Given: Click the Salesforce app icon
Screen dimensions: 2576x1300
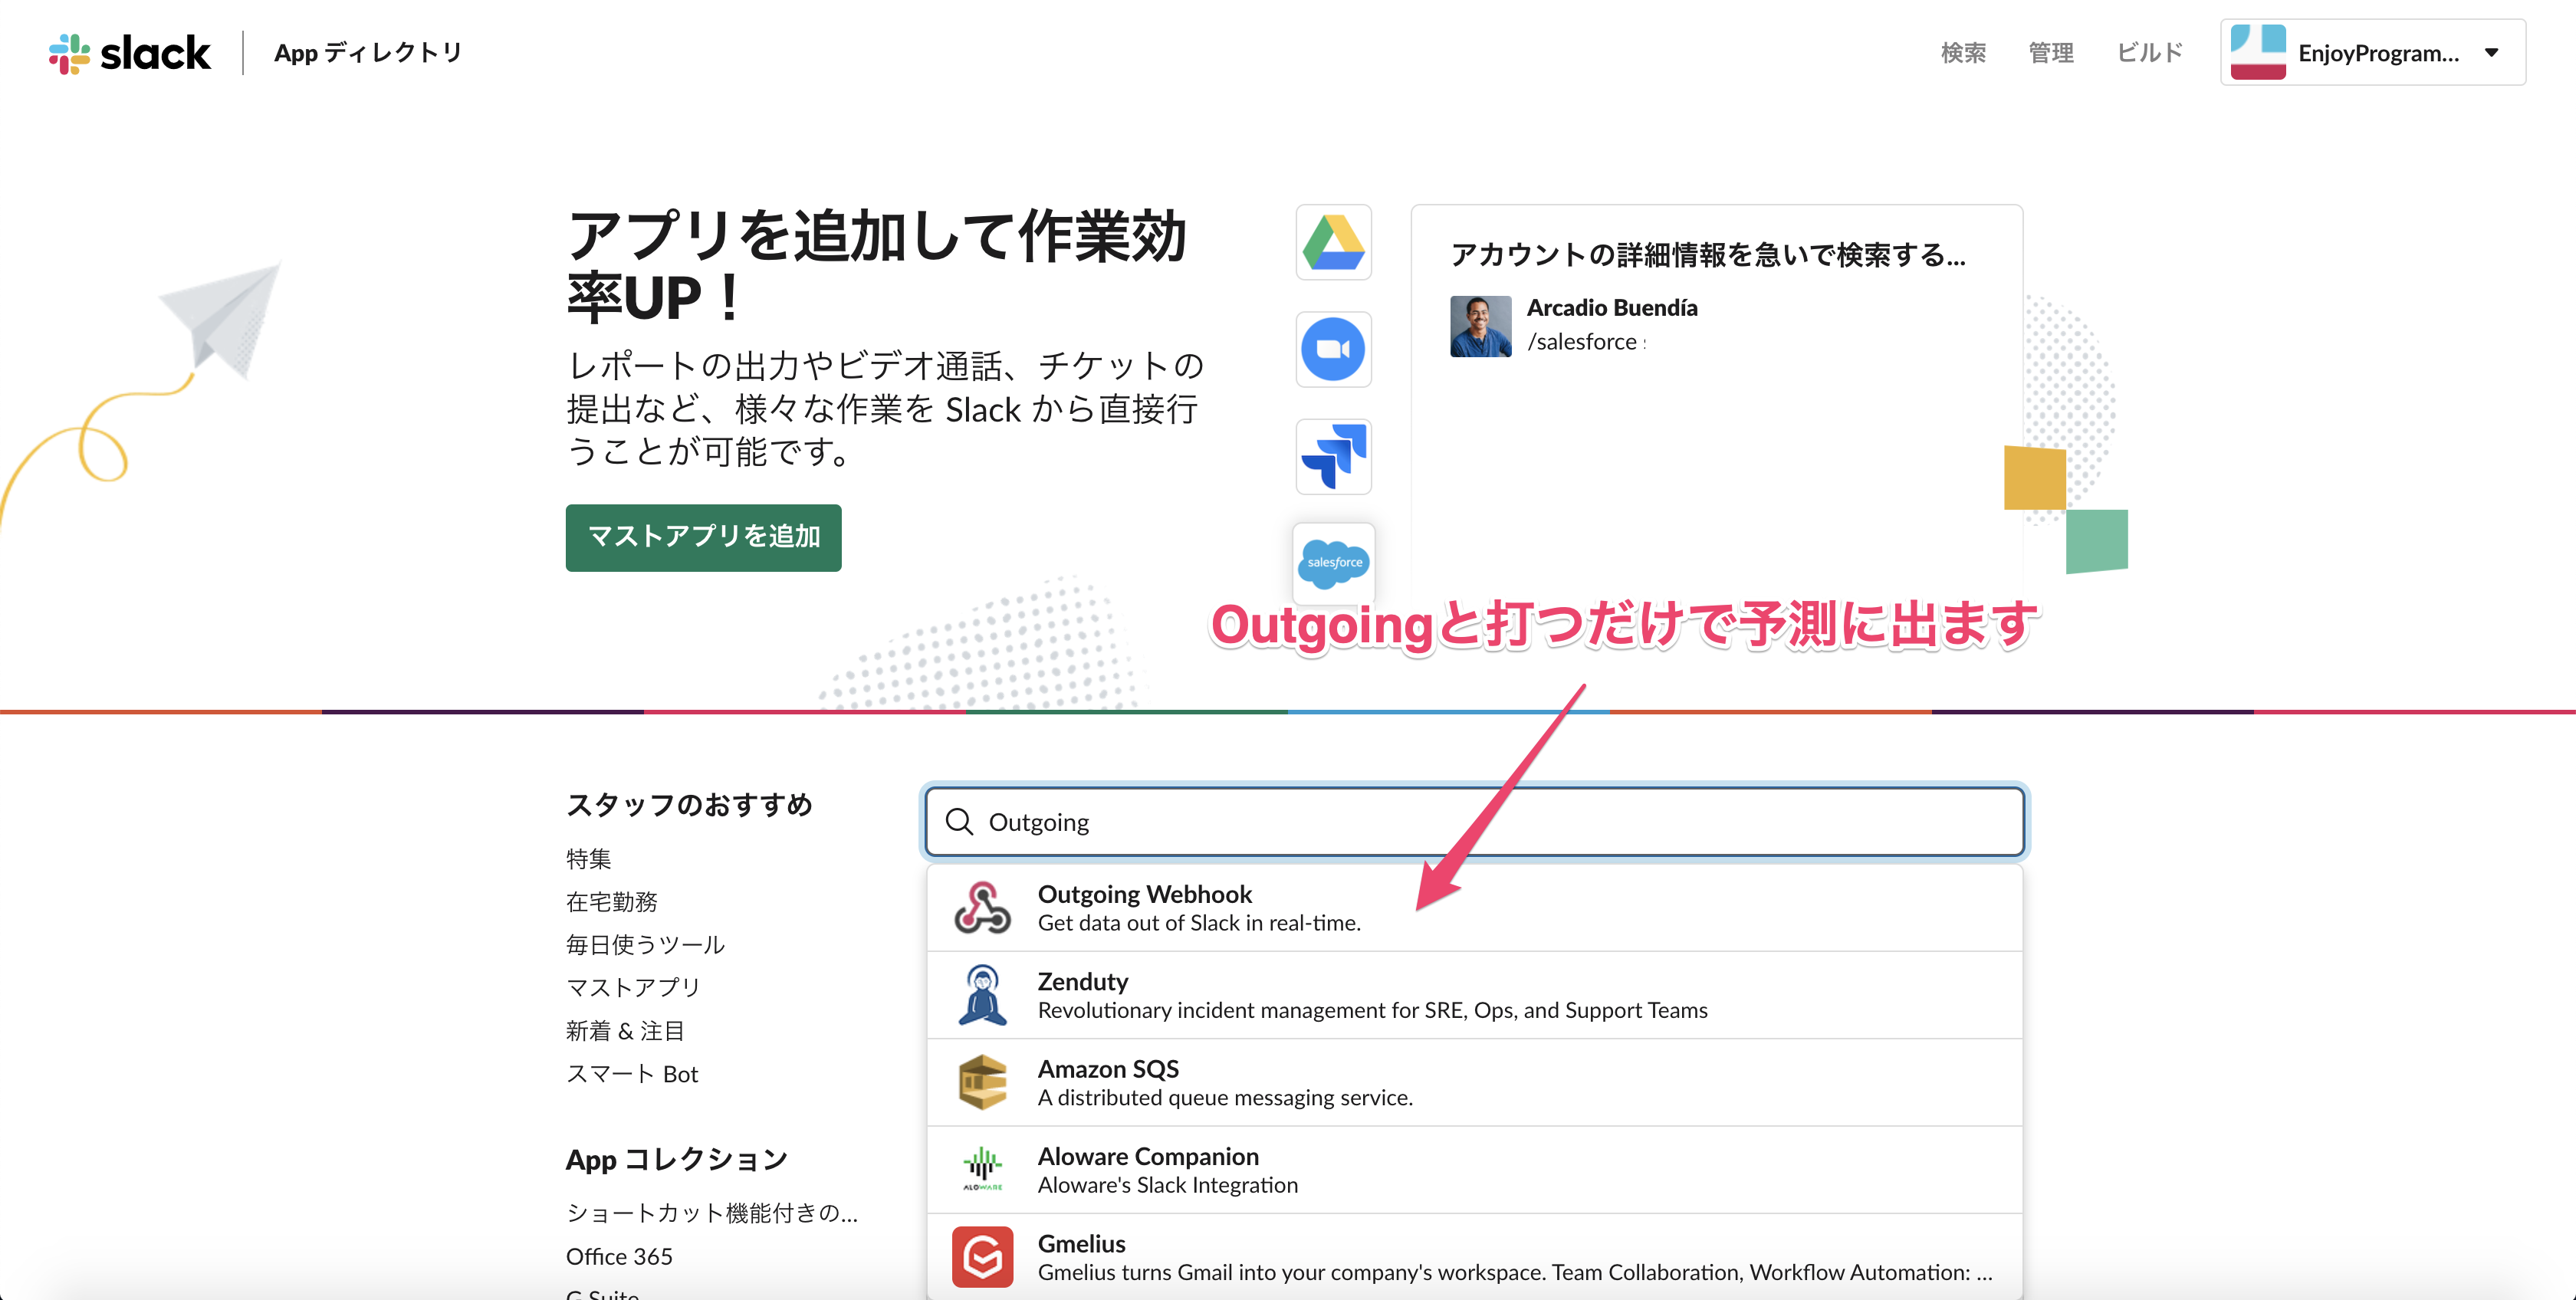Looking at the screenshot, I should (x=1334, y=562).
